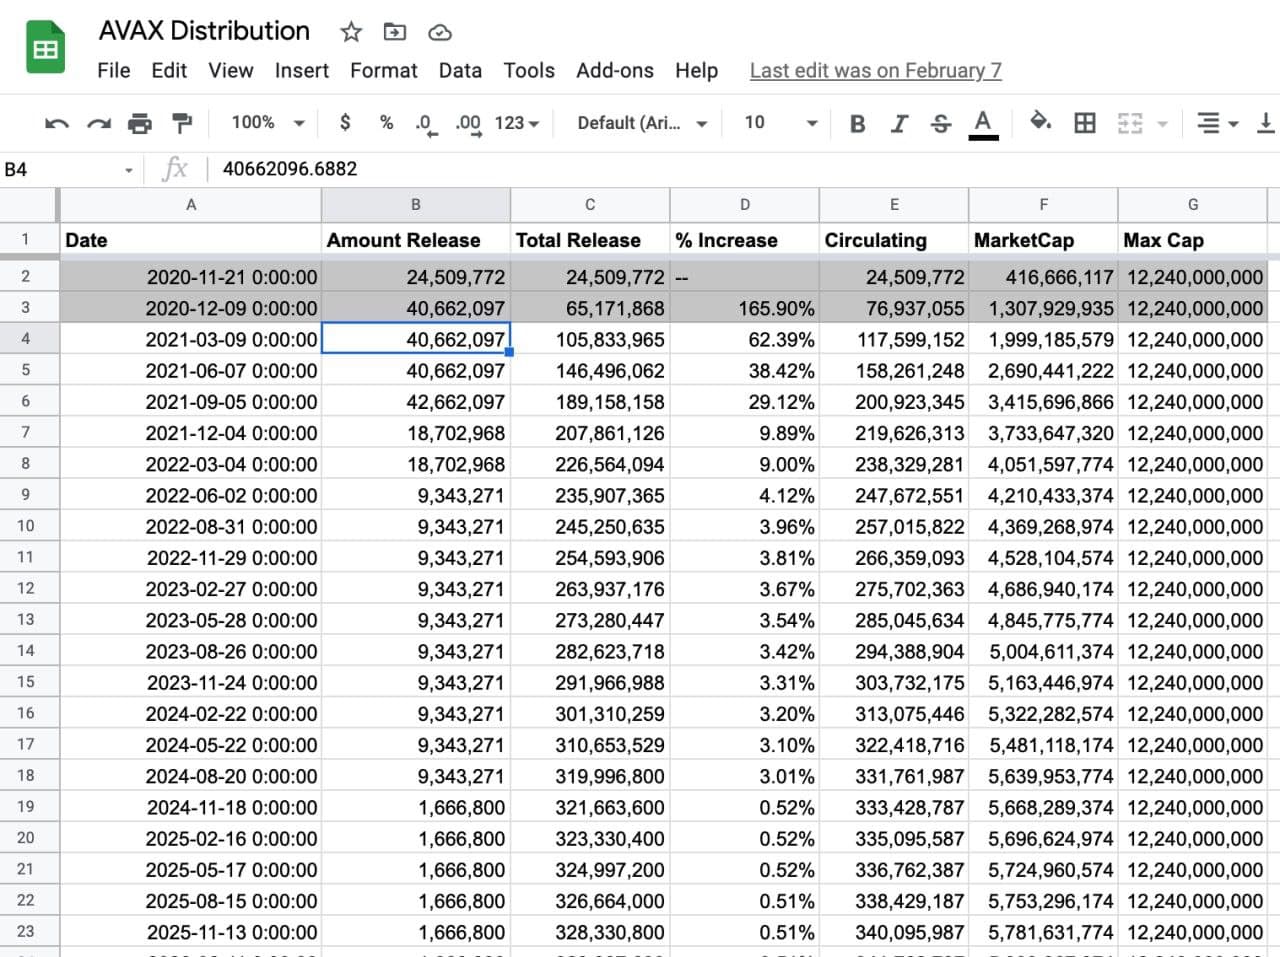Open the Google Sheets home icon
The width and height of the screenshot is (1280, 957).
45,49
